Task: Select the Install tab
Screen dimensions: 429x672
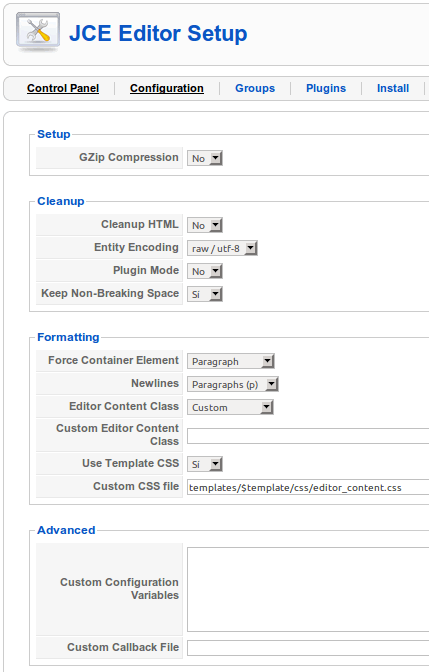Action: [393, 88]
